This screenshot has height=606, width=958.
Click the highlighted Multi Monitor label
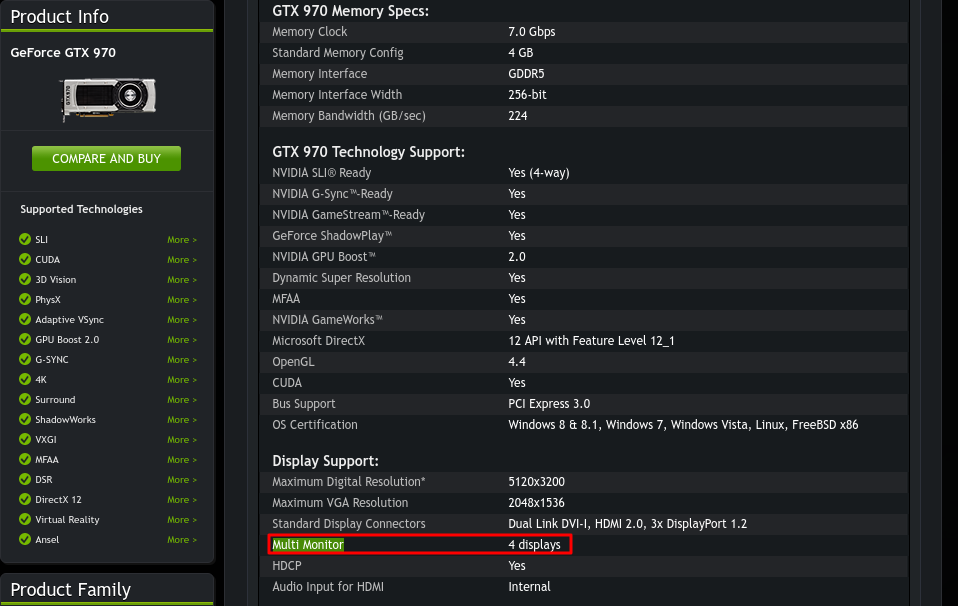pyautogui.click(x=308, y=544)
